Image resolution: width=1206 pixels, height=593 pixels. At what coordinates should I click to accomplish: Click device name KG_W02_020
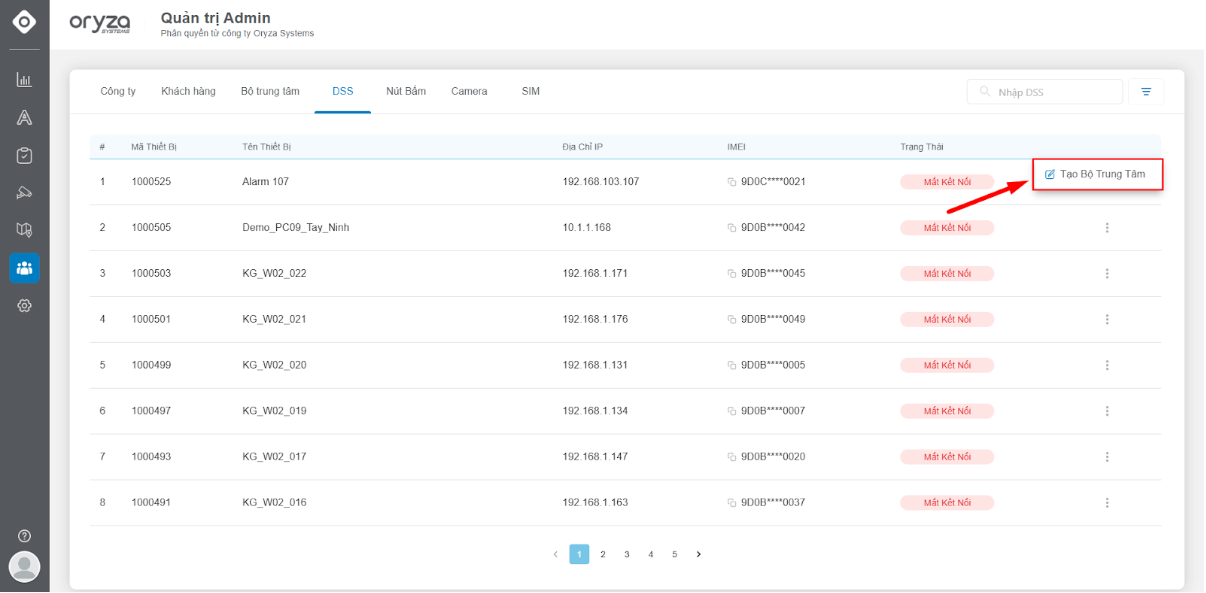[x=274, y=366]
